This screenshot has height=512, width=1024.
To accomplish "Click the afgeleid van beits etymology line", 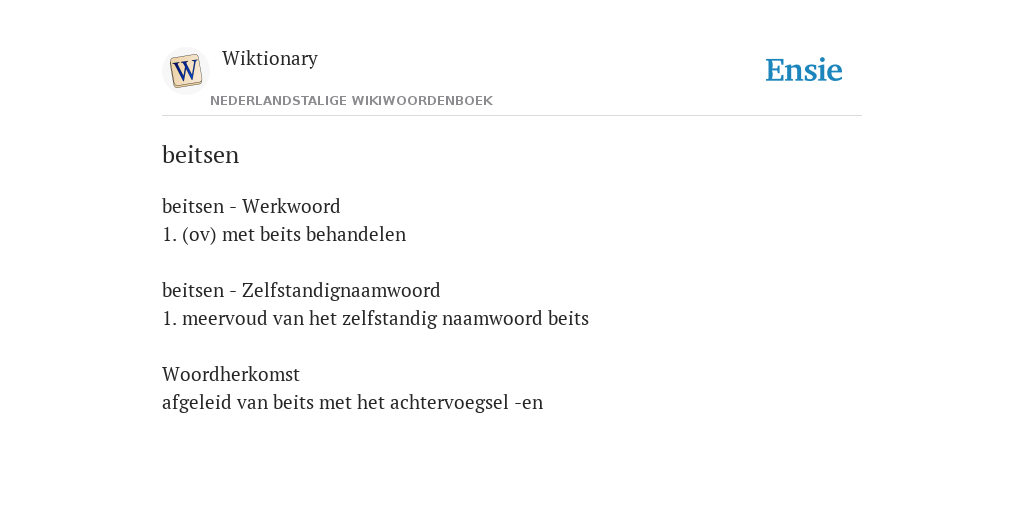I will click(x=352, y=402).
